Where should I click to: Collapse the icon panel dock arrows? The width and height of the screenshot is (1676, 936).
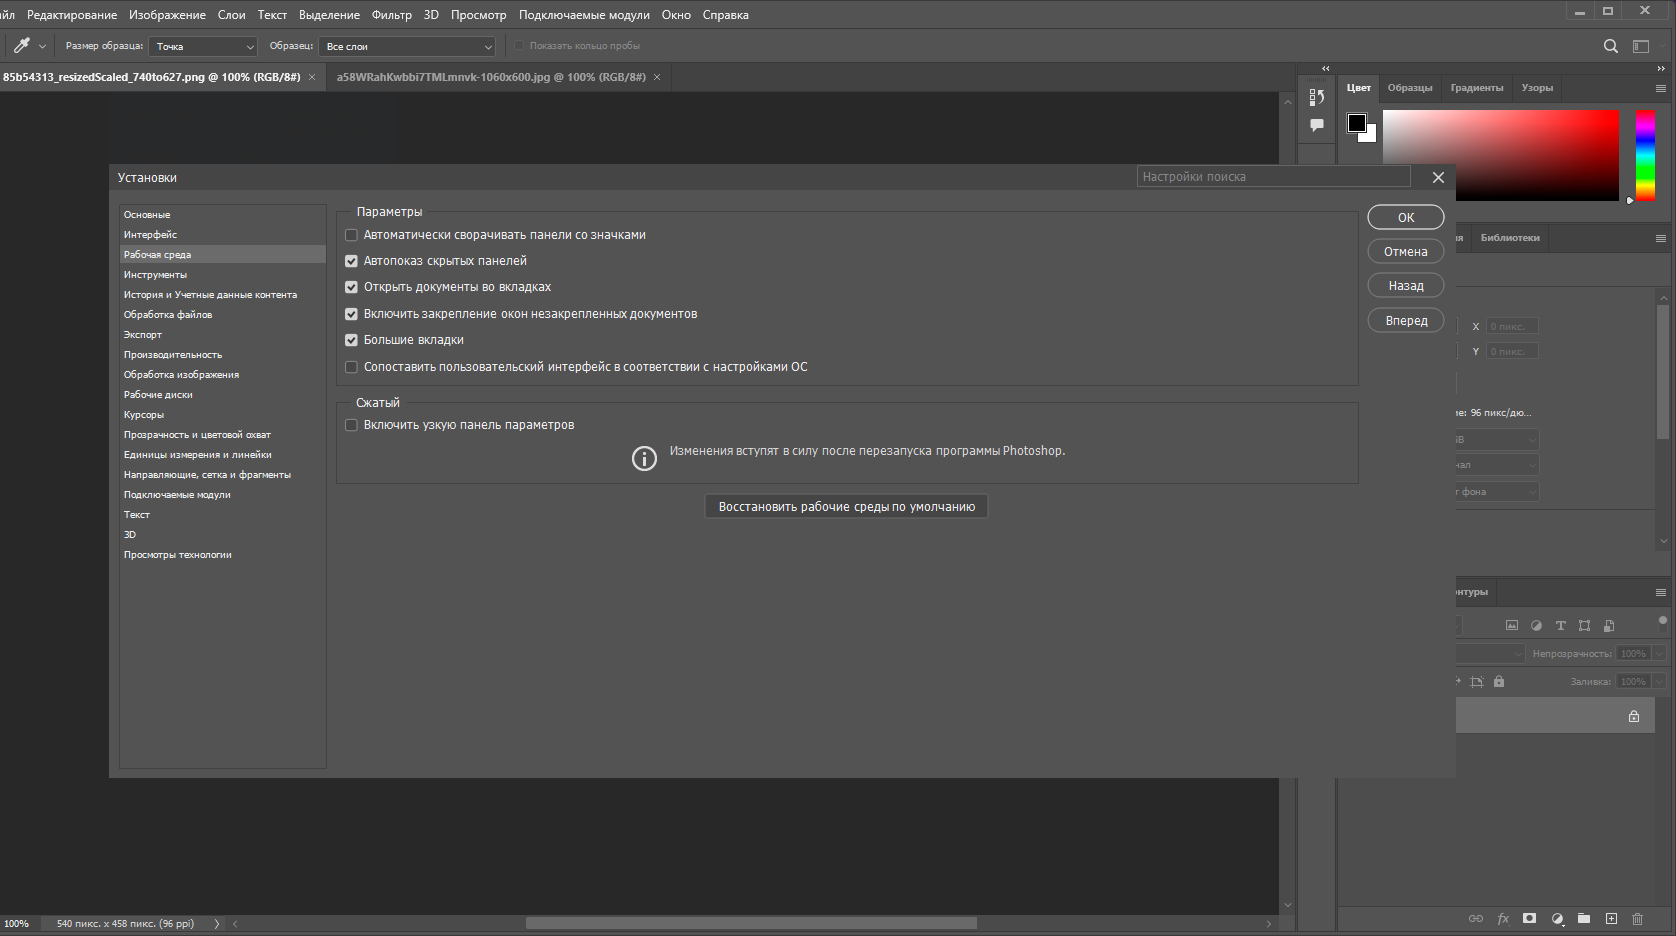tap(1326, 68)
